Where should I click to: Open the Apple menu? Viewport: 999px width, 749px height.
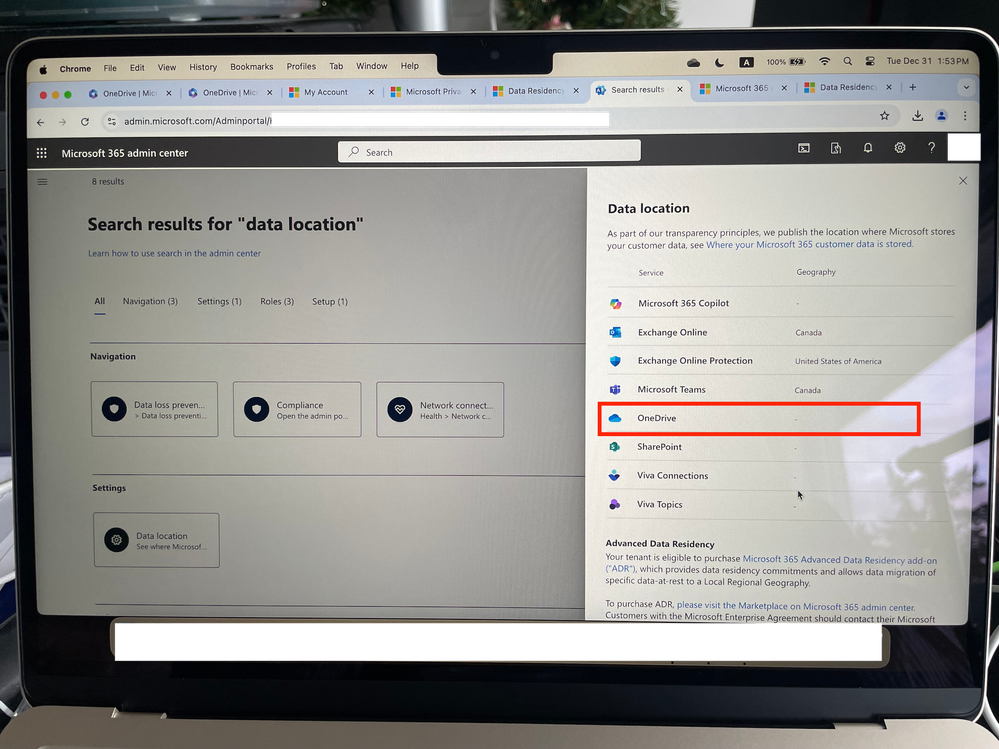43,69
